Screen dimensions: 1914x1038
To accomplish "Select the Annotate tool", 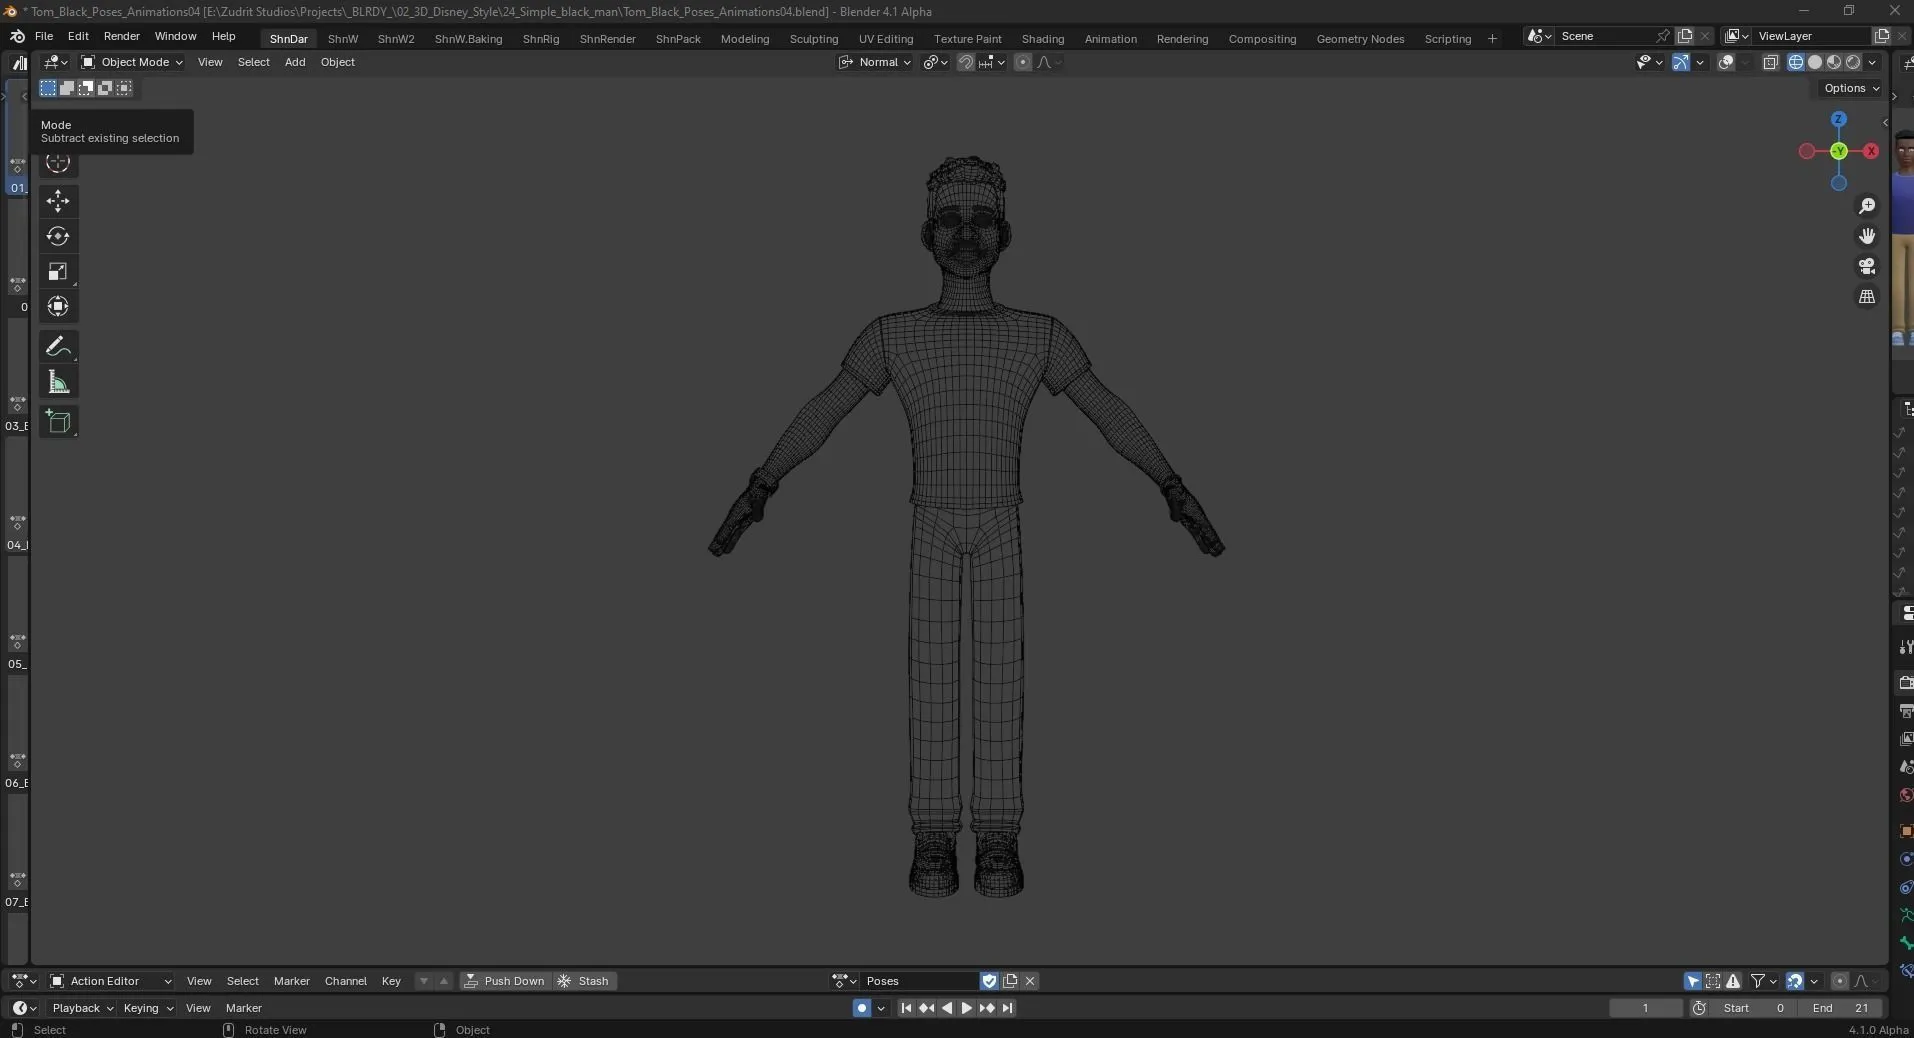I will 58,345.
